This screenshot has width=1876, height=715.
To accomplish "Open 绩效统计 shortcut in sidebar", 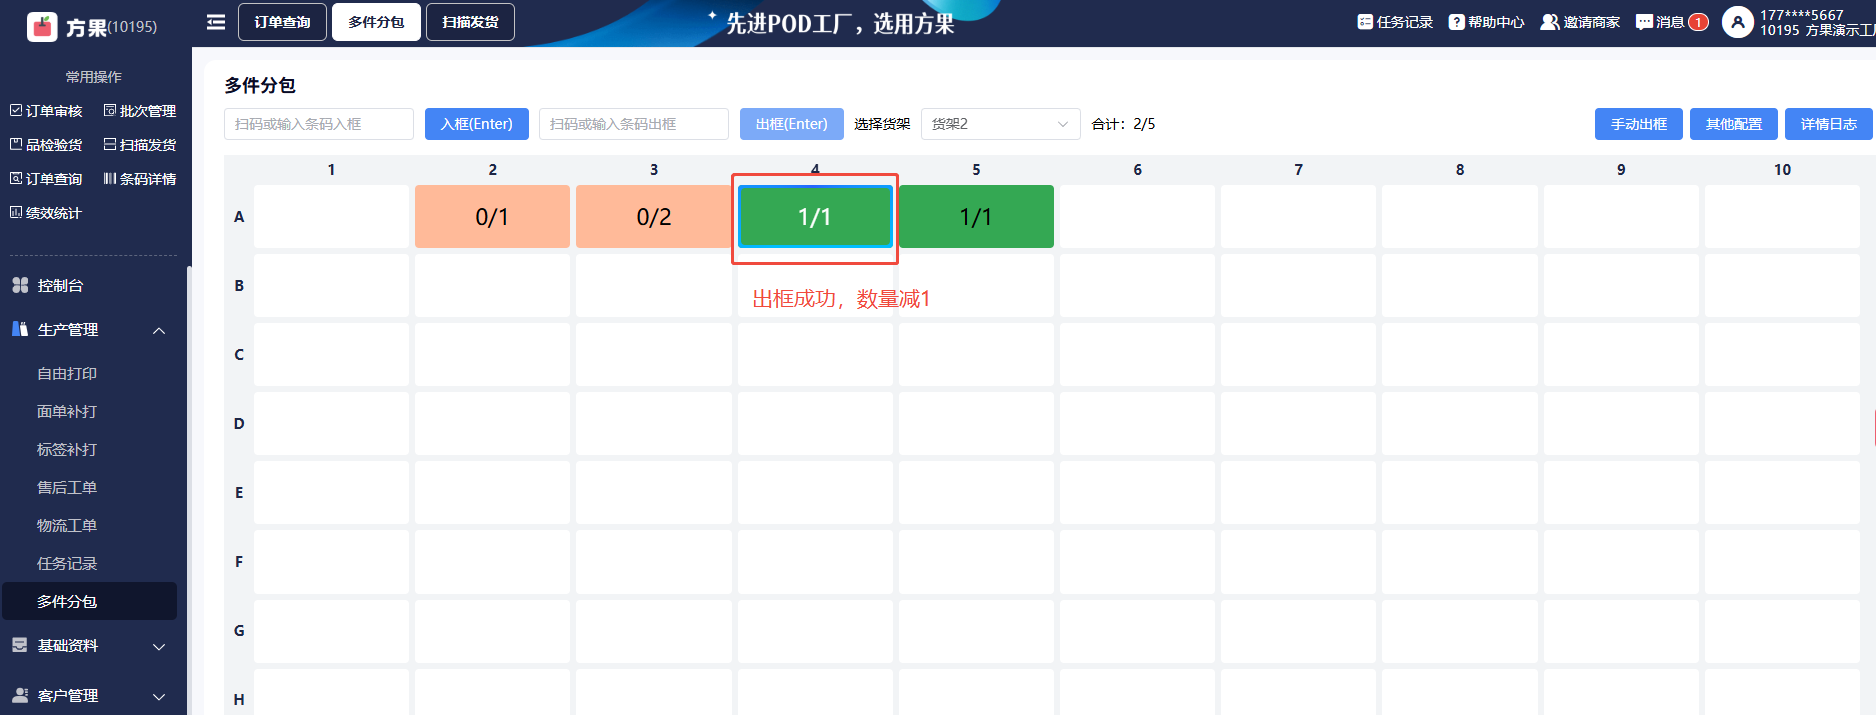I will pos(46,213).
